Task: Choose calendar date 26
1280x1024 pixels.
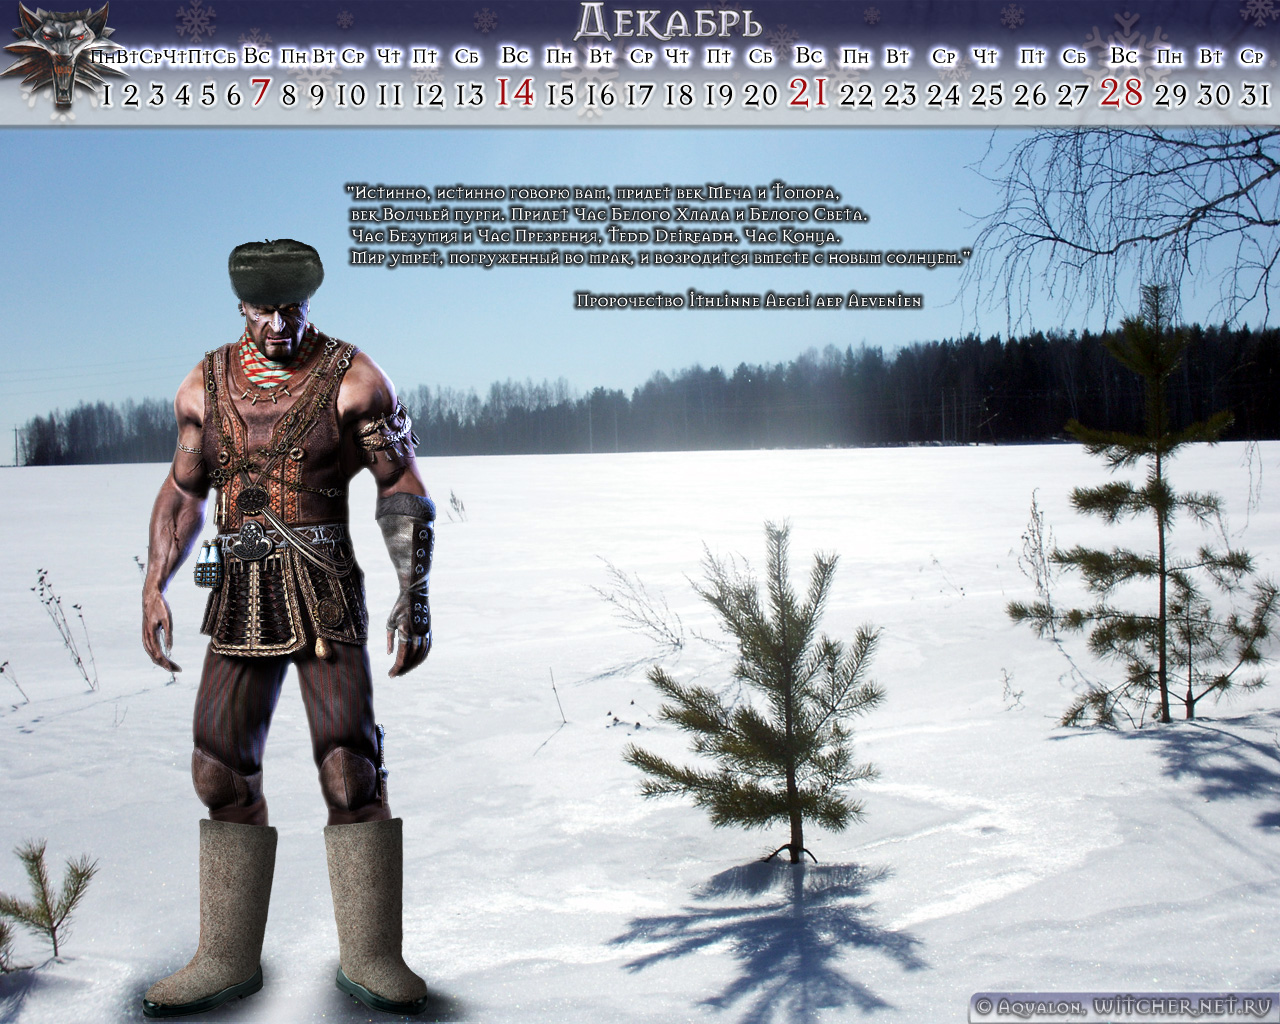Action: (1030, 95)
